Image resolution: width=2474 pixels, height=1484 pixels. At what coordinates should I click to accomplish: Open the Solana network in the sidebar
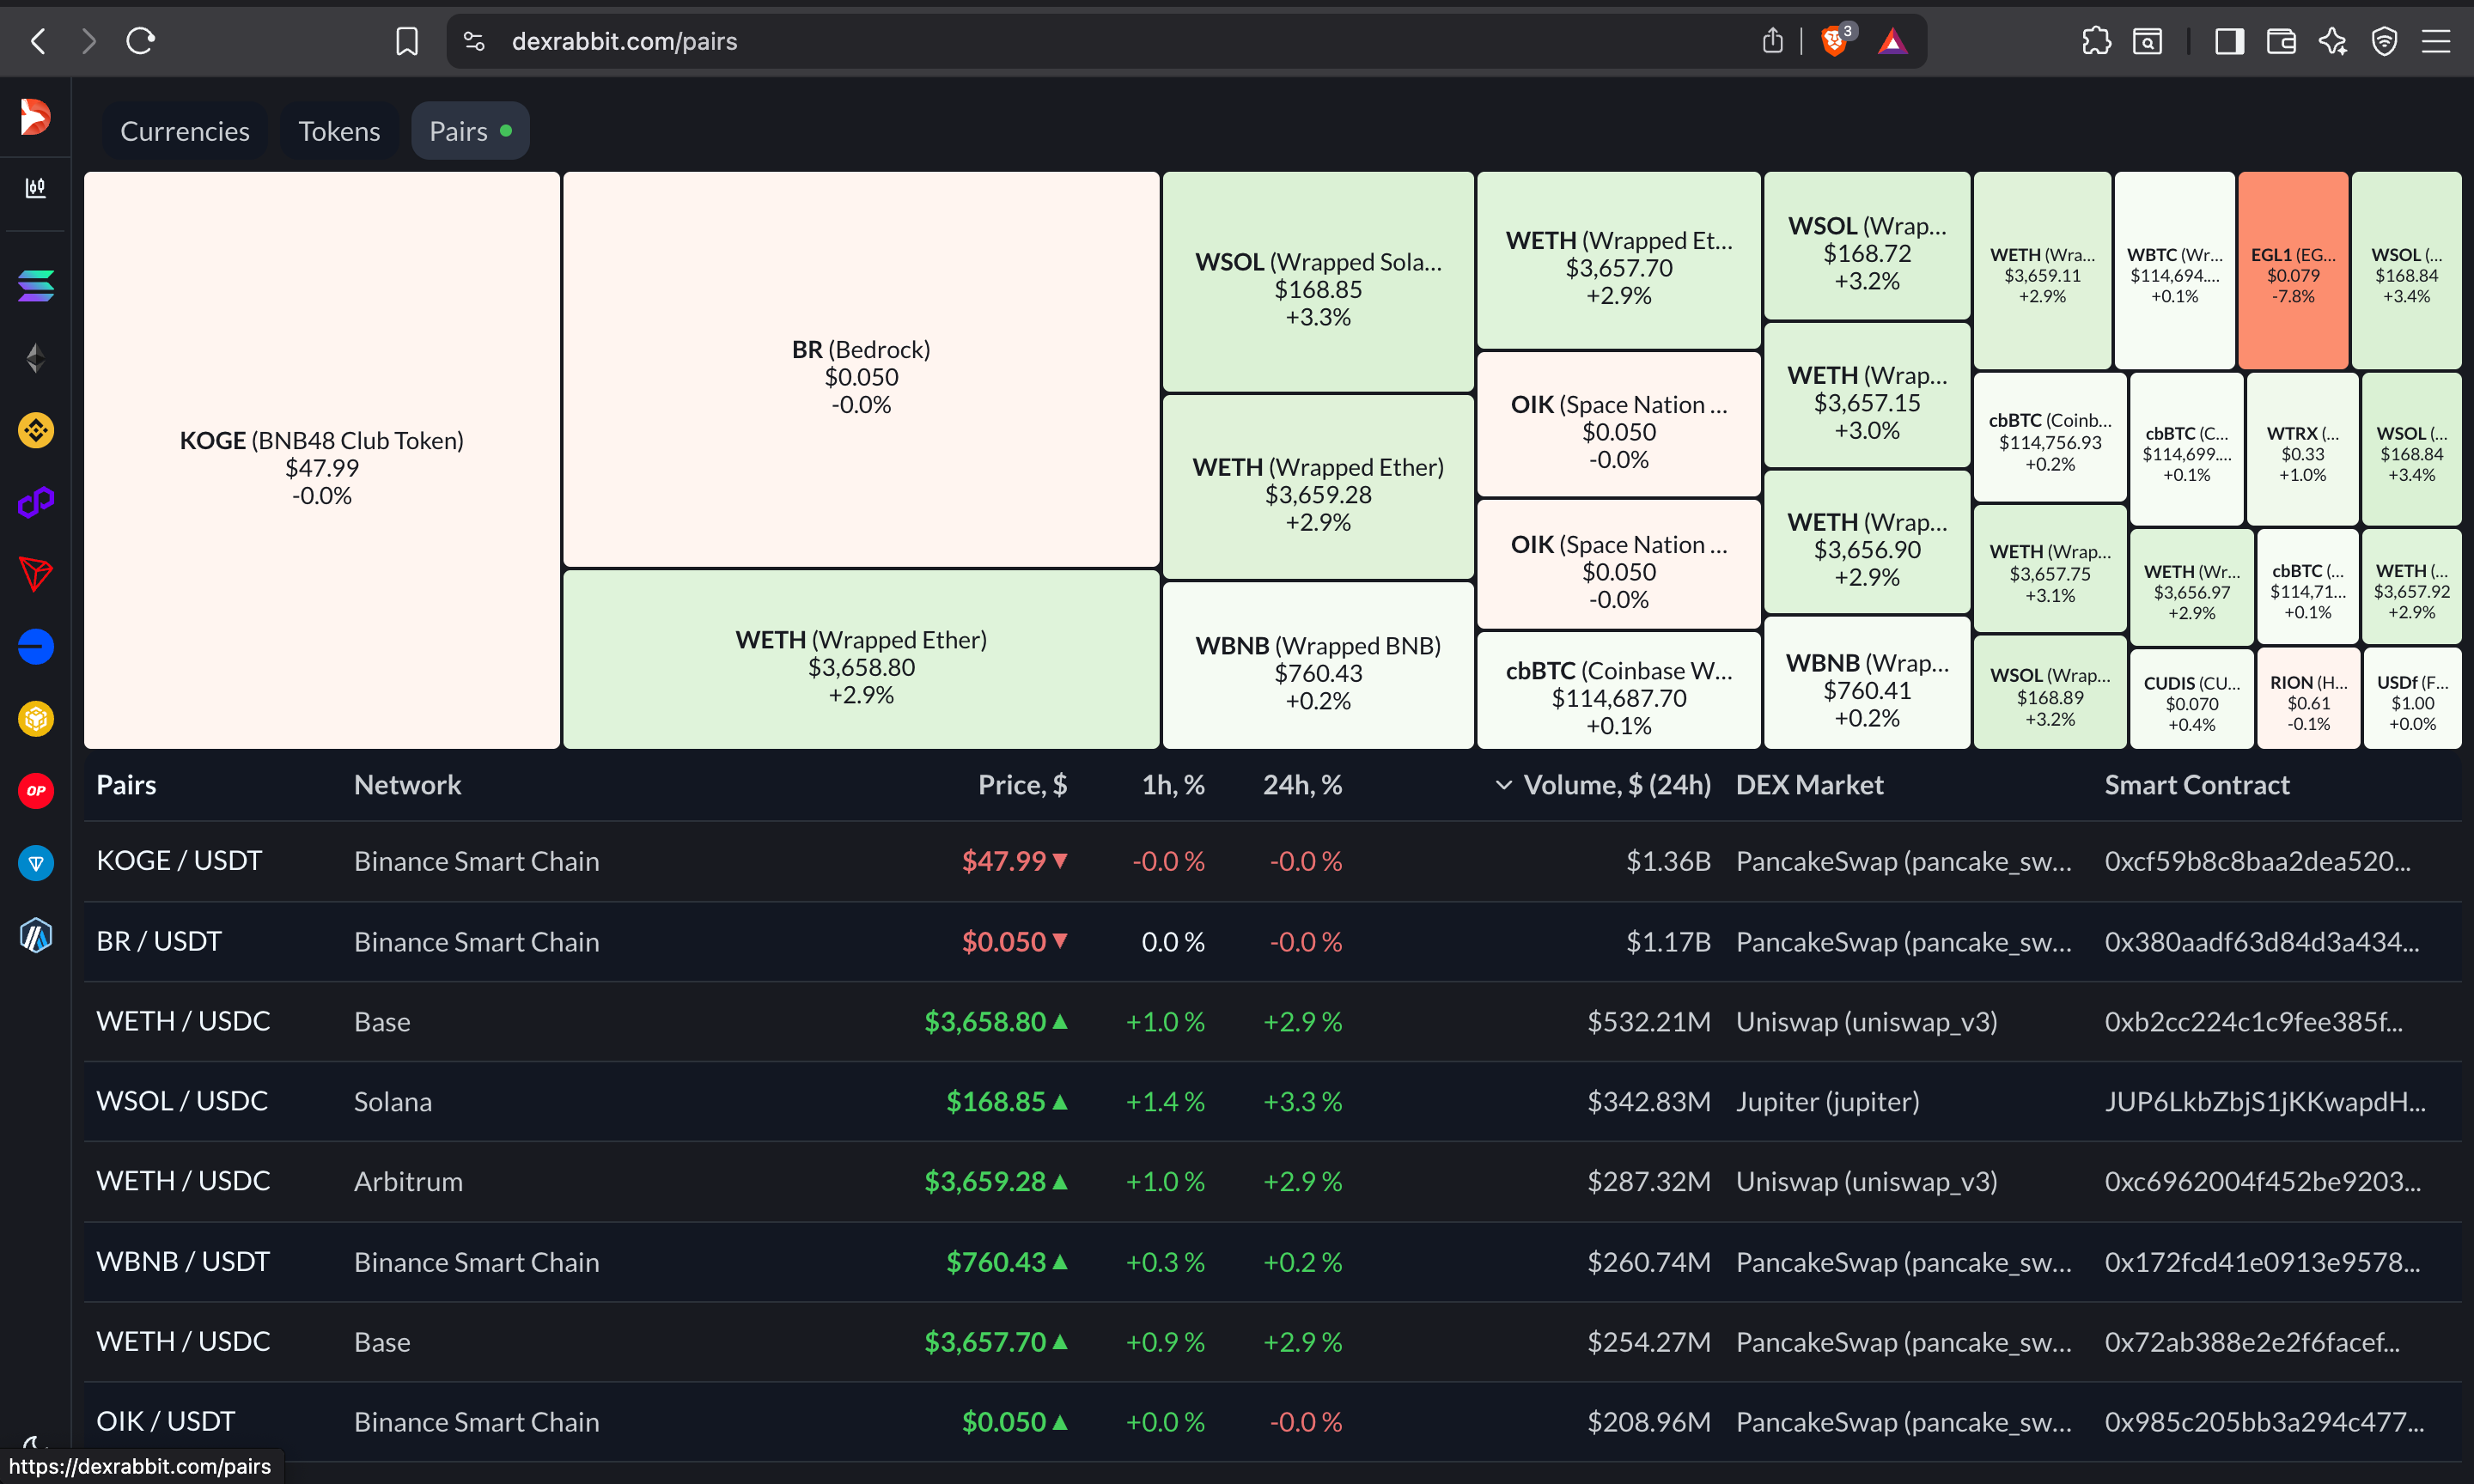[x=36, y=286]
